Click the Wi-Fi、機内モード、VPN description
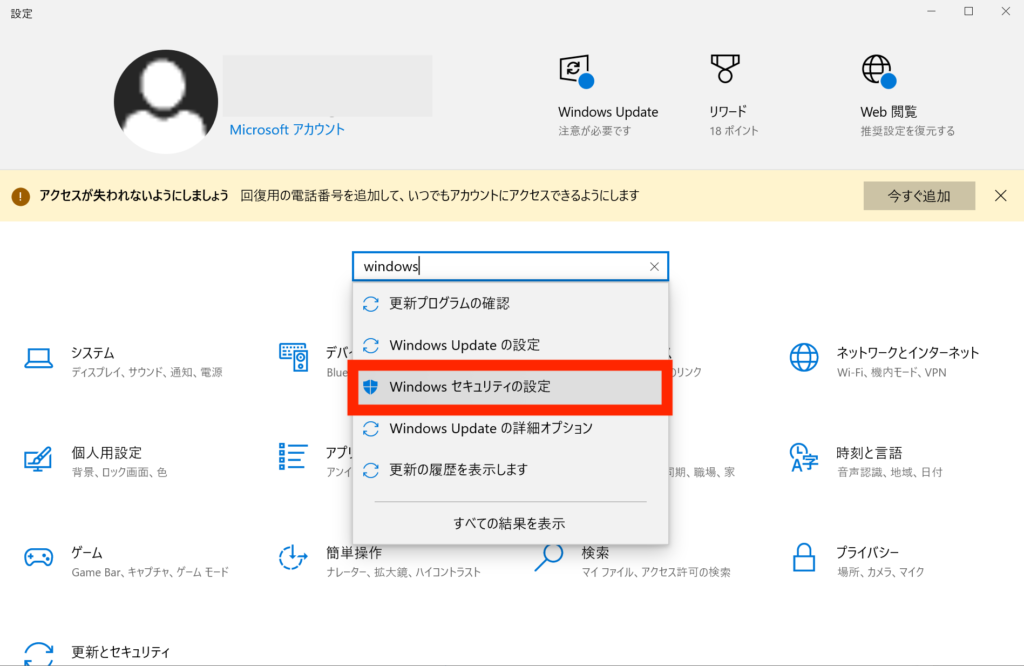Screen dimensions: 1024x666 point(891,372)
